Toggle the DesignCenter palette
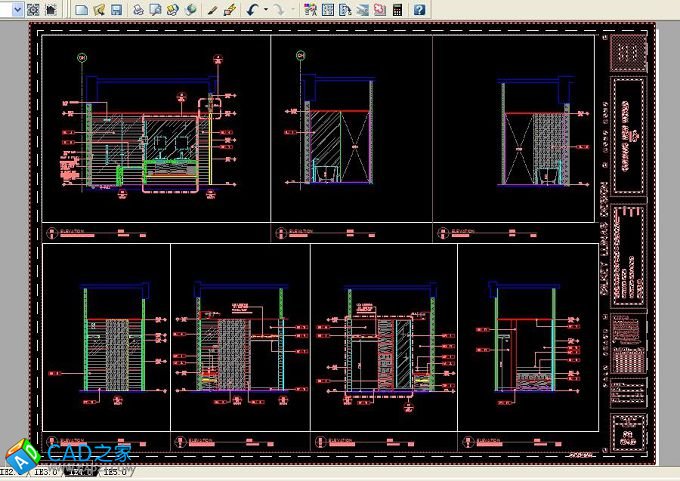 (328, 9)
